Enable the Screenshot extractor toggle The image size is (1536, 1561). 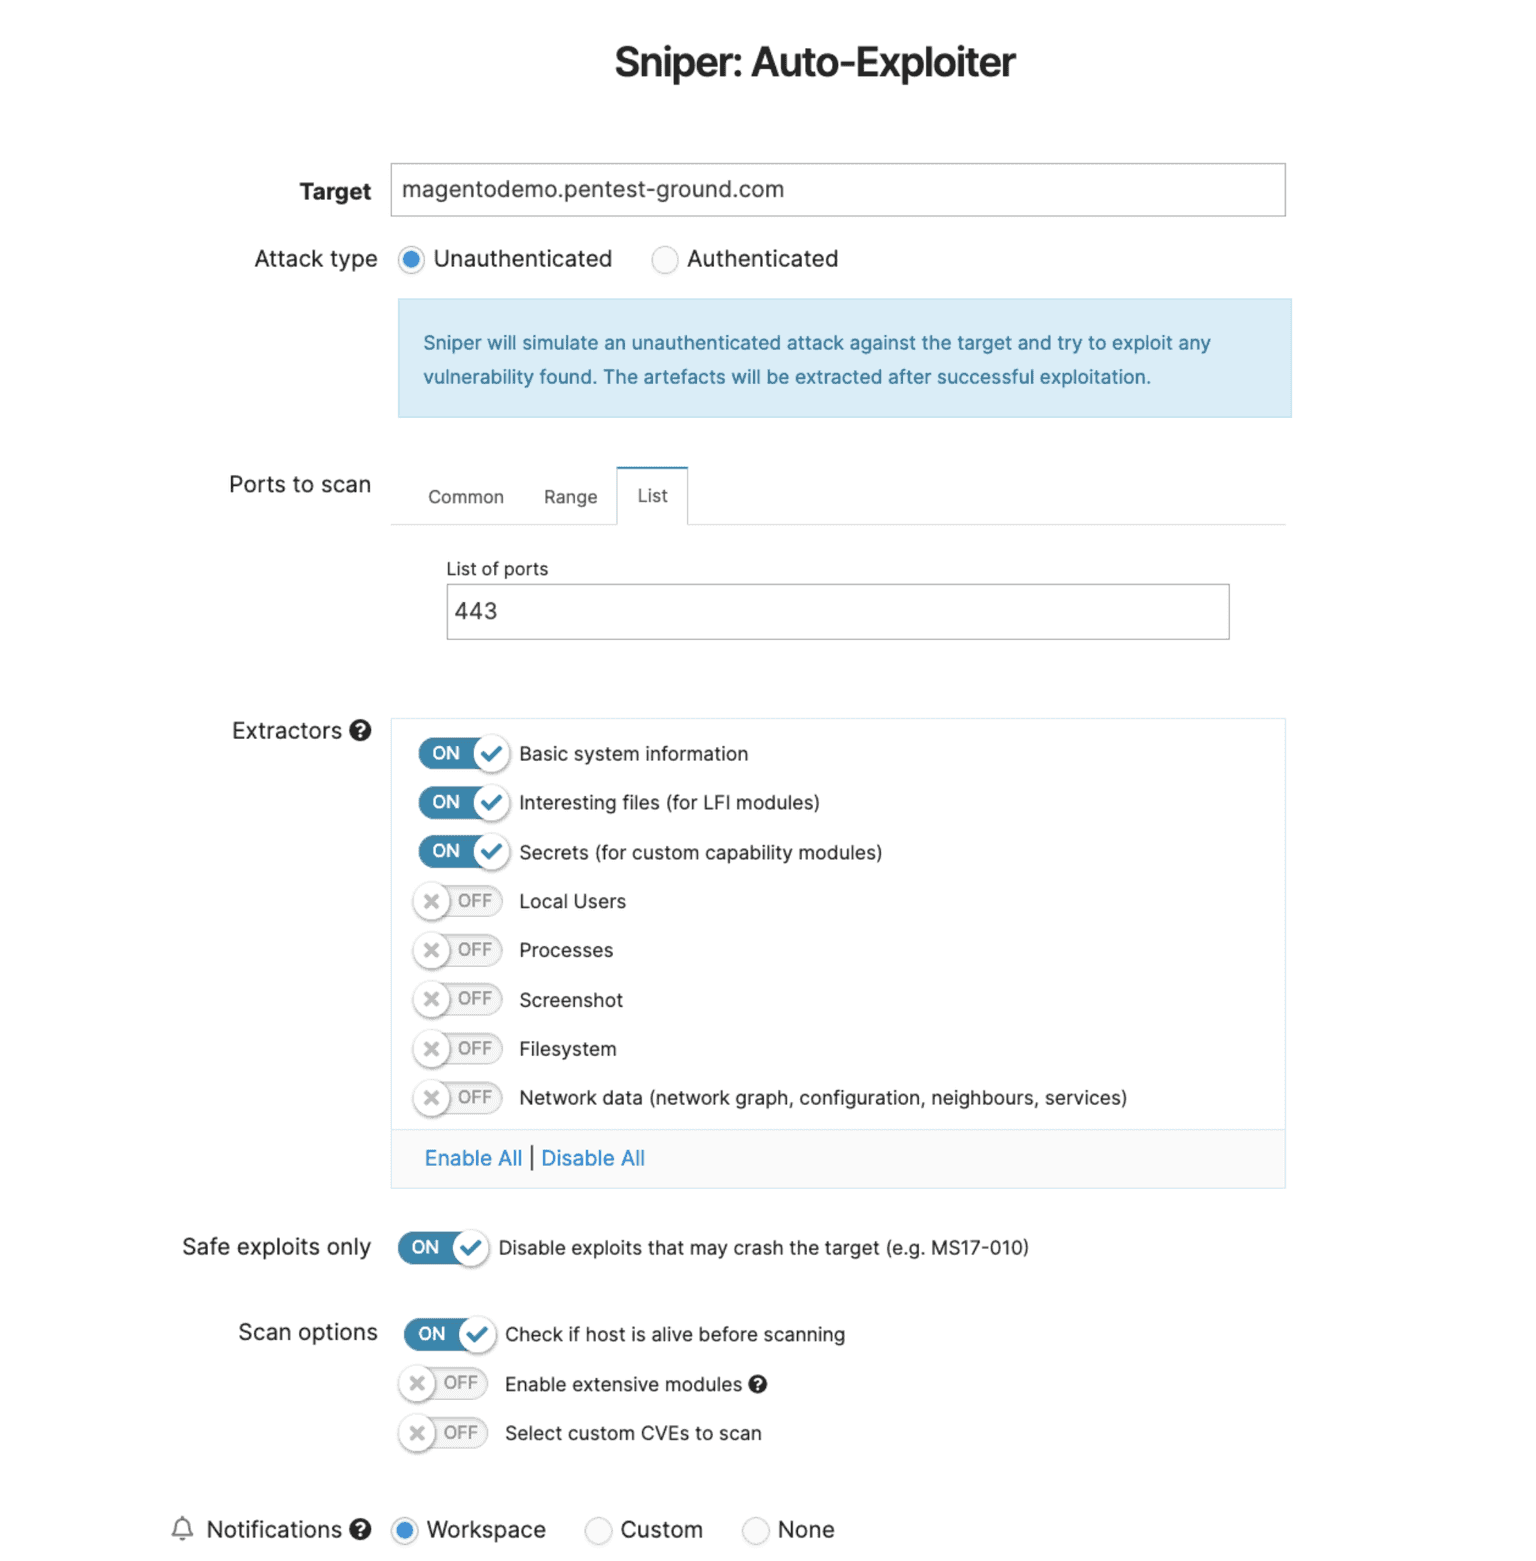pyautogui.click(x=457, y=999)
